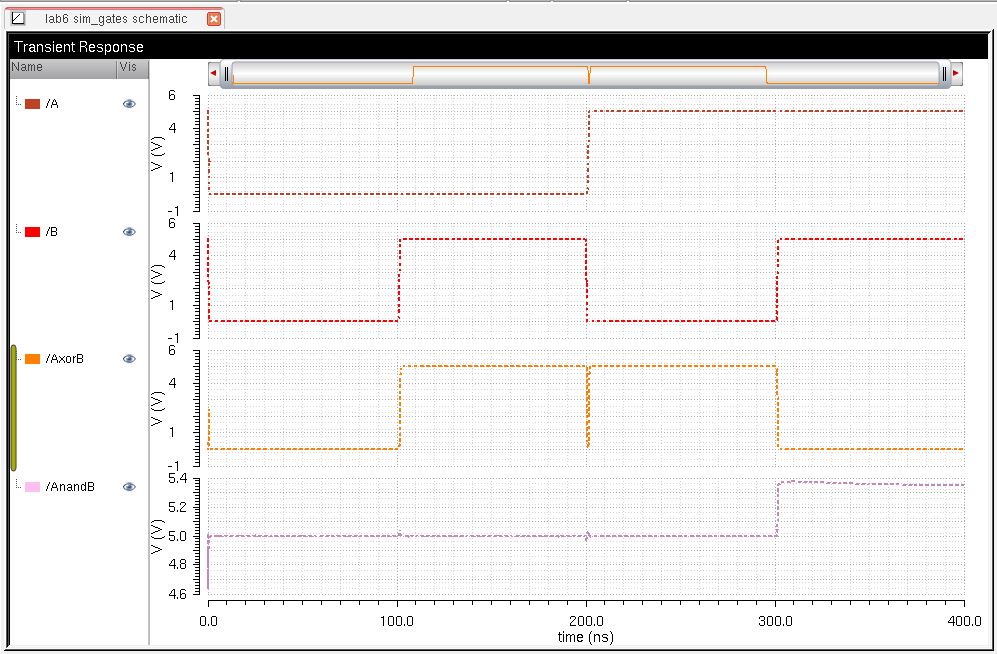Click the red color swatch for /B
Image resolution: width=997 pixels, height=654 pixels.
30,231
